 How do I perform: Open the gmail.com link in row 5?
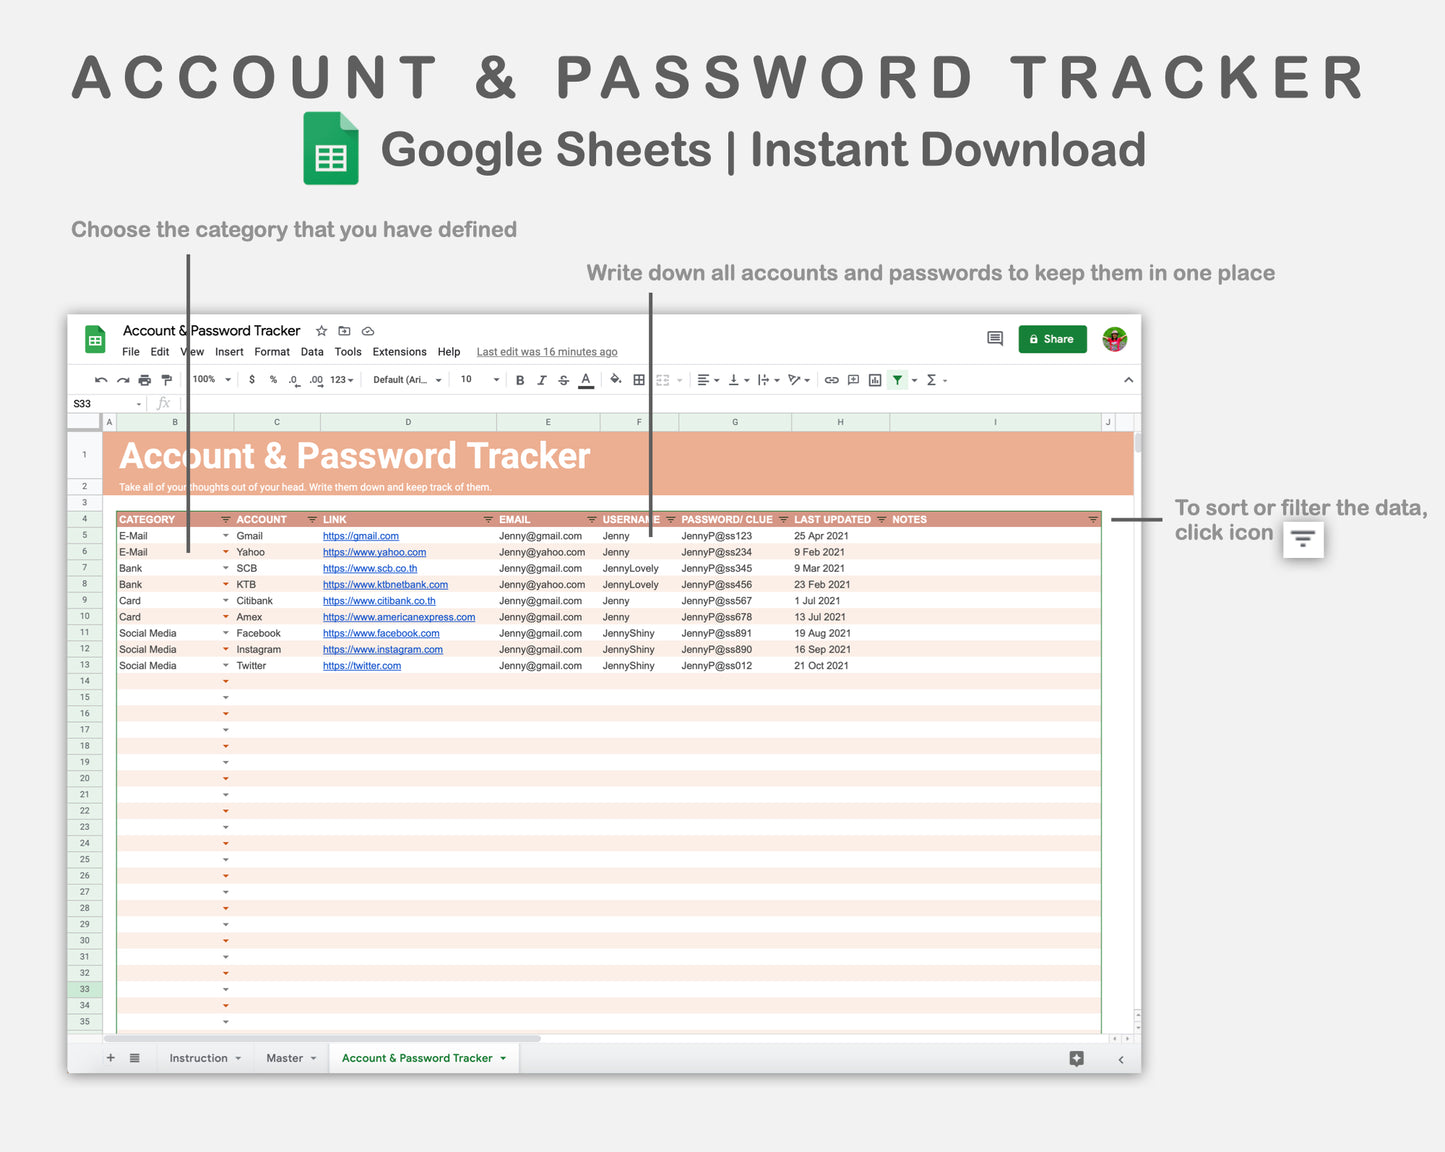tap(361, 536)
